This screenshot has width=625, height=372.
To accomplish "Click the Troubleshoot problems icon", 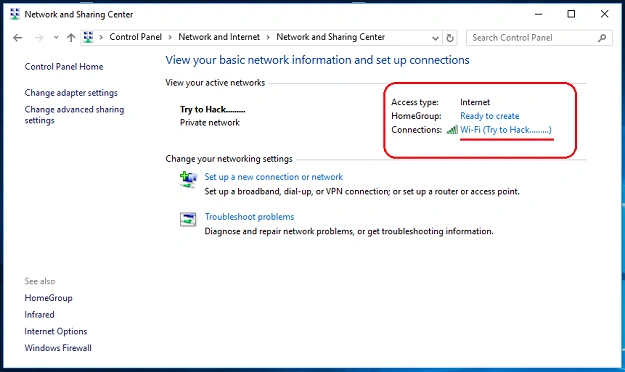I will tap(188, 219).
